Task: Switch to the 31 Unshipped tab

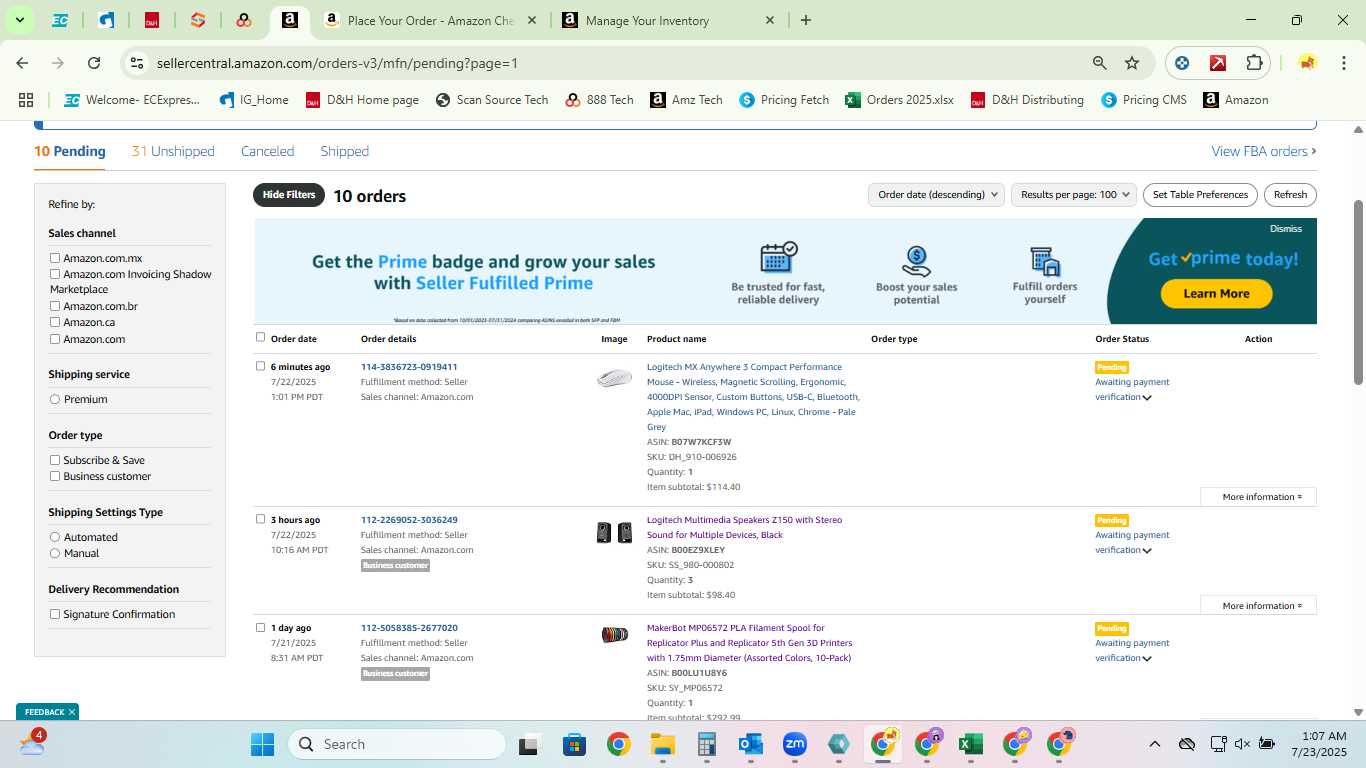Action: point(173,151)
